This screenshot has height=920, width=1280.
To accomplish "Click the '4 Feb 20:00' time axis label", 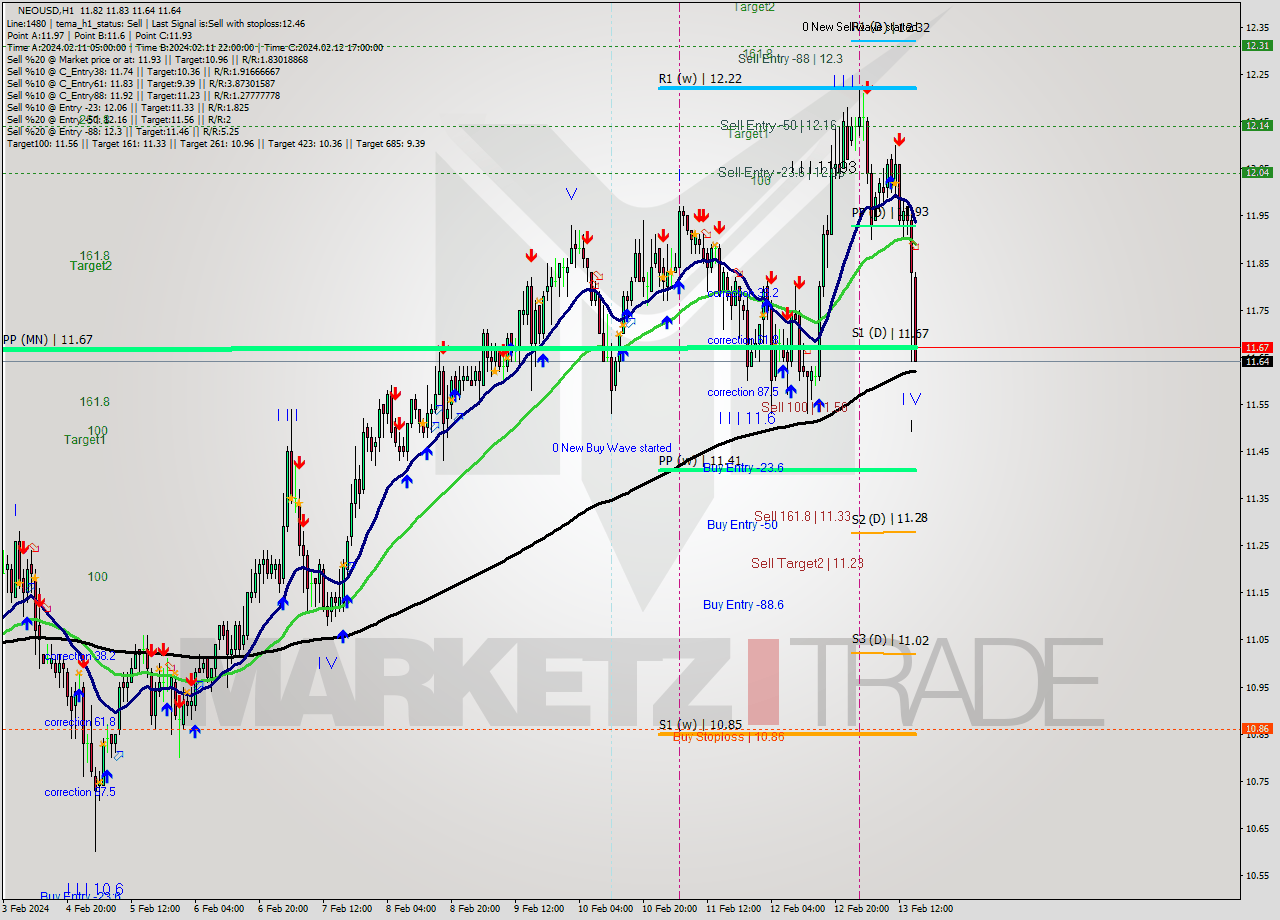I will [91, 909].
